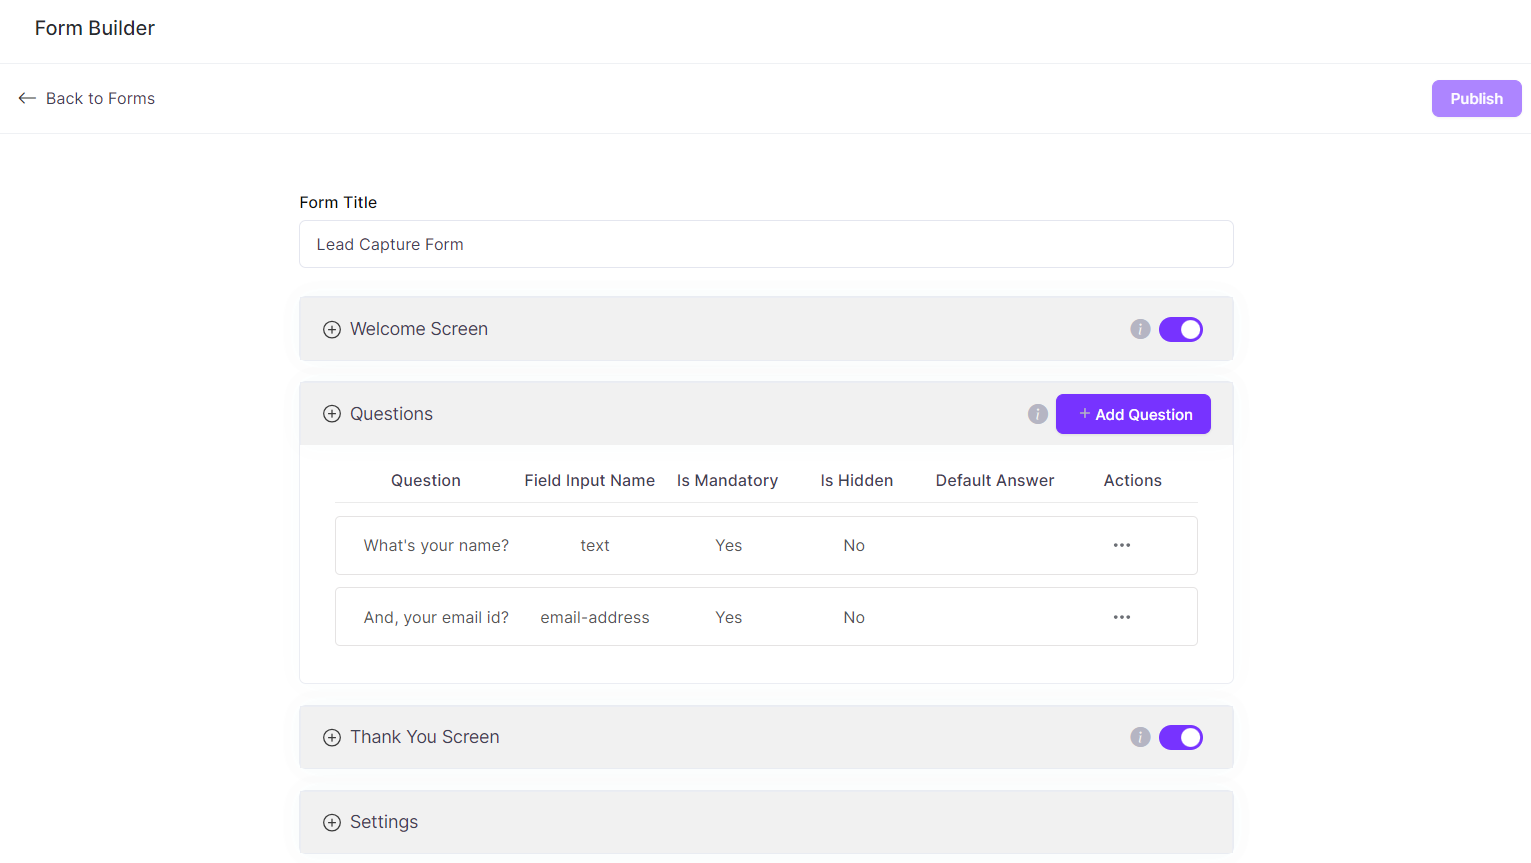1531x863 pixels.
Task: Click the plus icon inside Add Question
Action: (1084, 413)
